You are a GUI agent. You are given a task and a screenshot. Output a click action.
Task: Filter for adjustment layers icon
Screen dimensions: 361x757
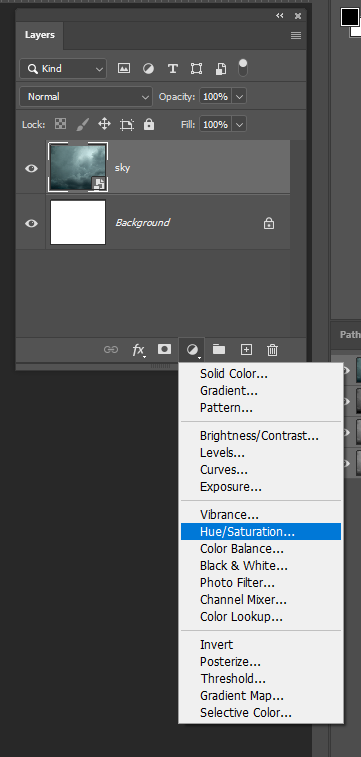click(148, 69)
